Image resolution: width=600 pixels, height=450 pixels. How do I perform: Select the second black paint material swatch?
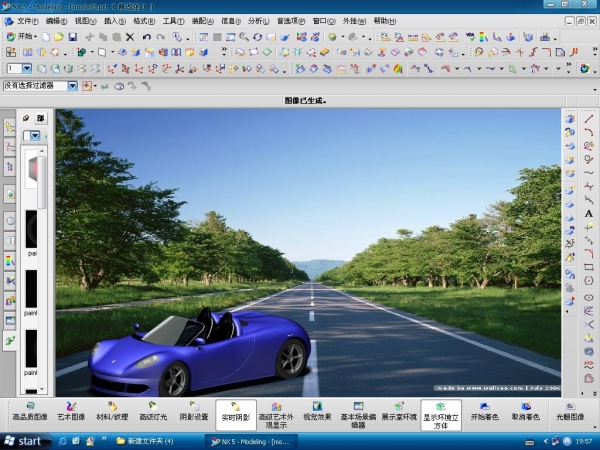coord(31,289)
